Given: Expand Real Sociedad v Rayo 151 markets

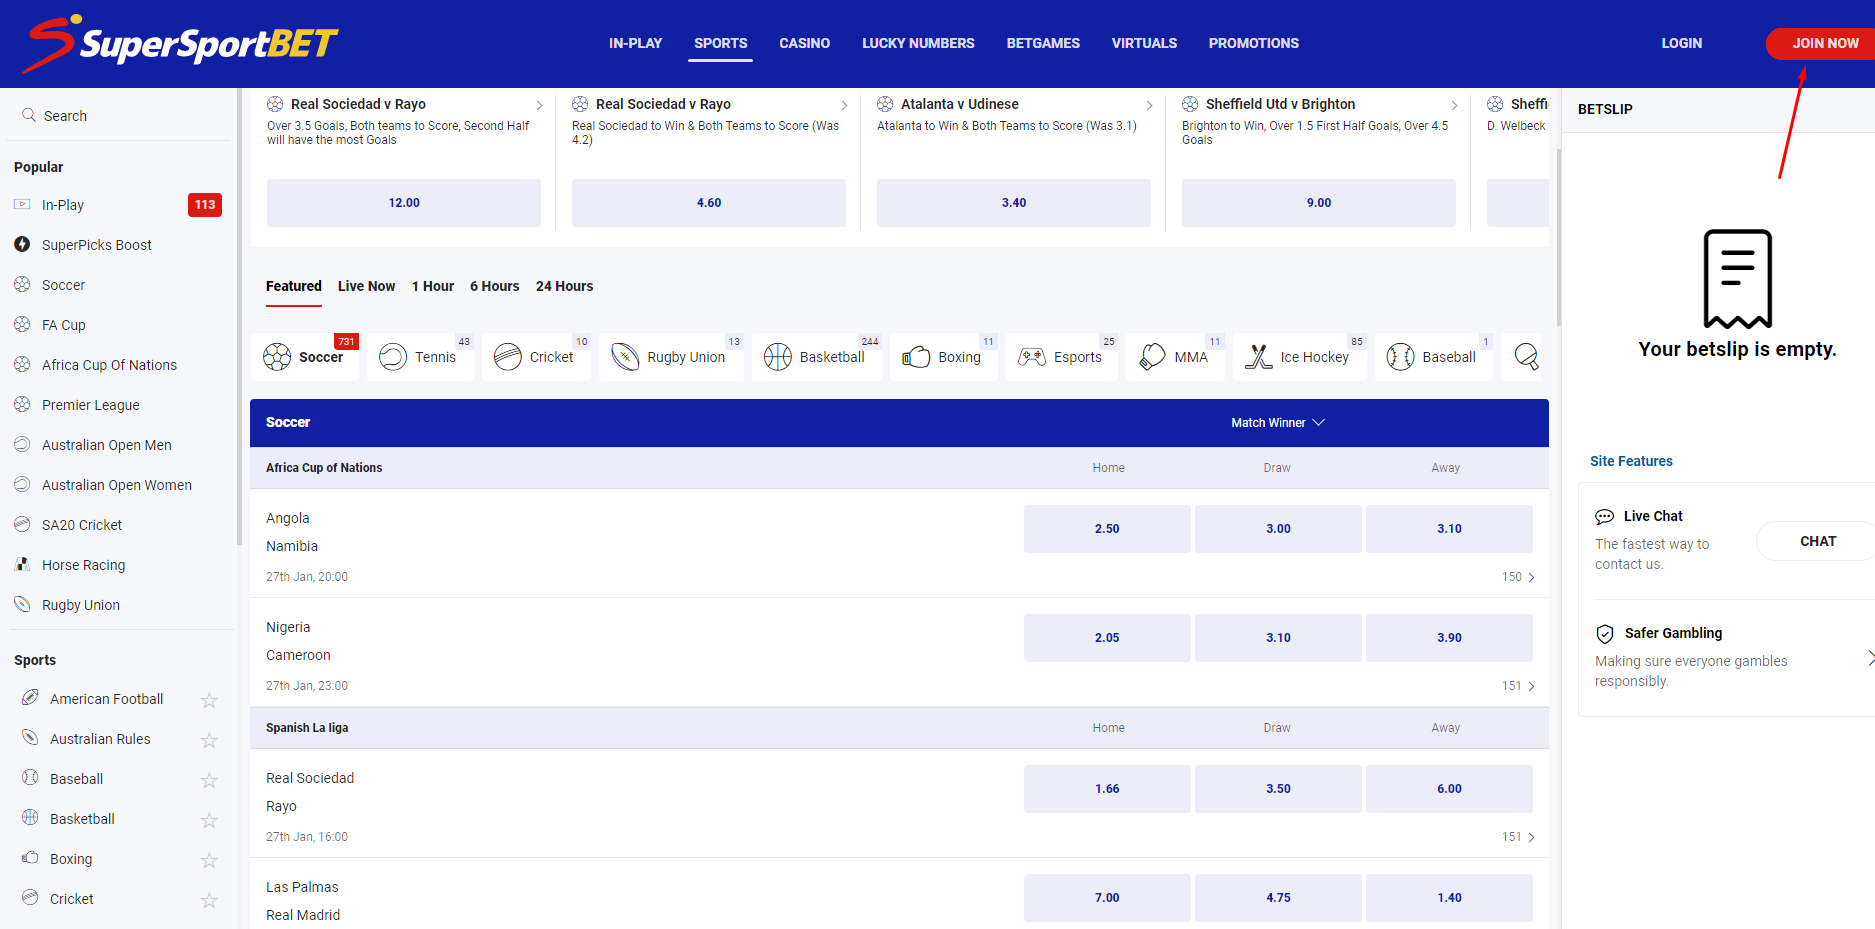Looking at the screenshot, I should 1518,837.
